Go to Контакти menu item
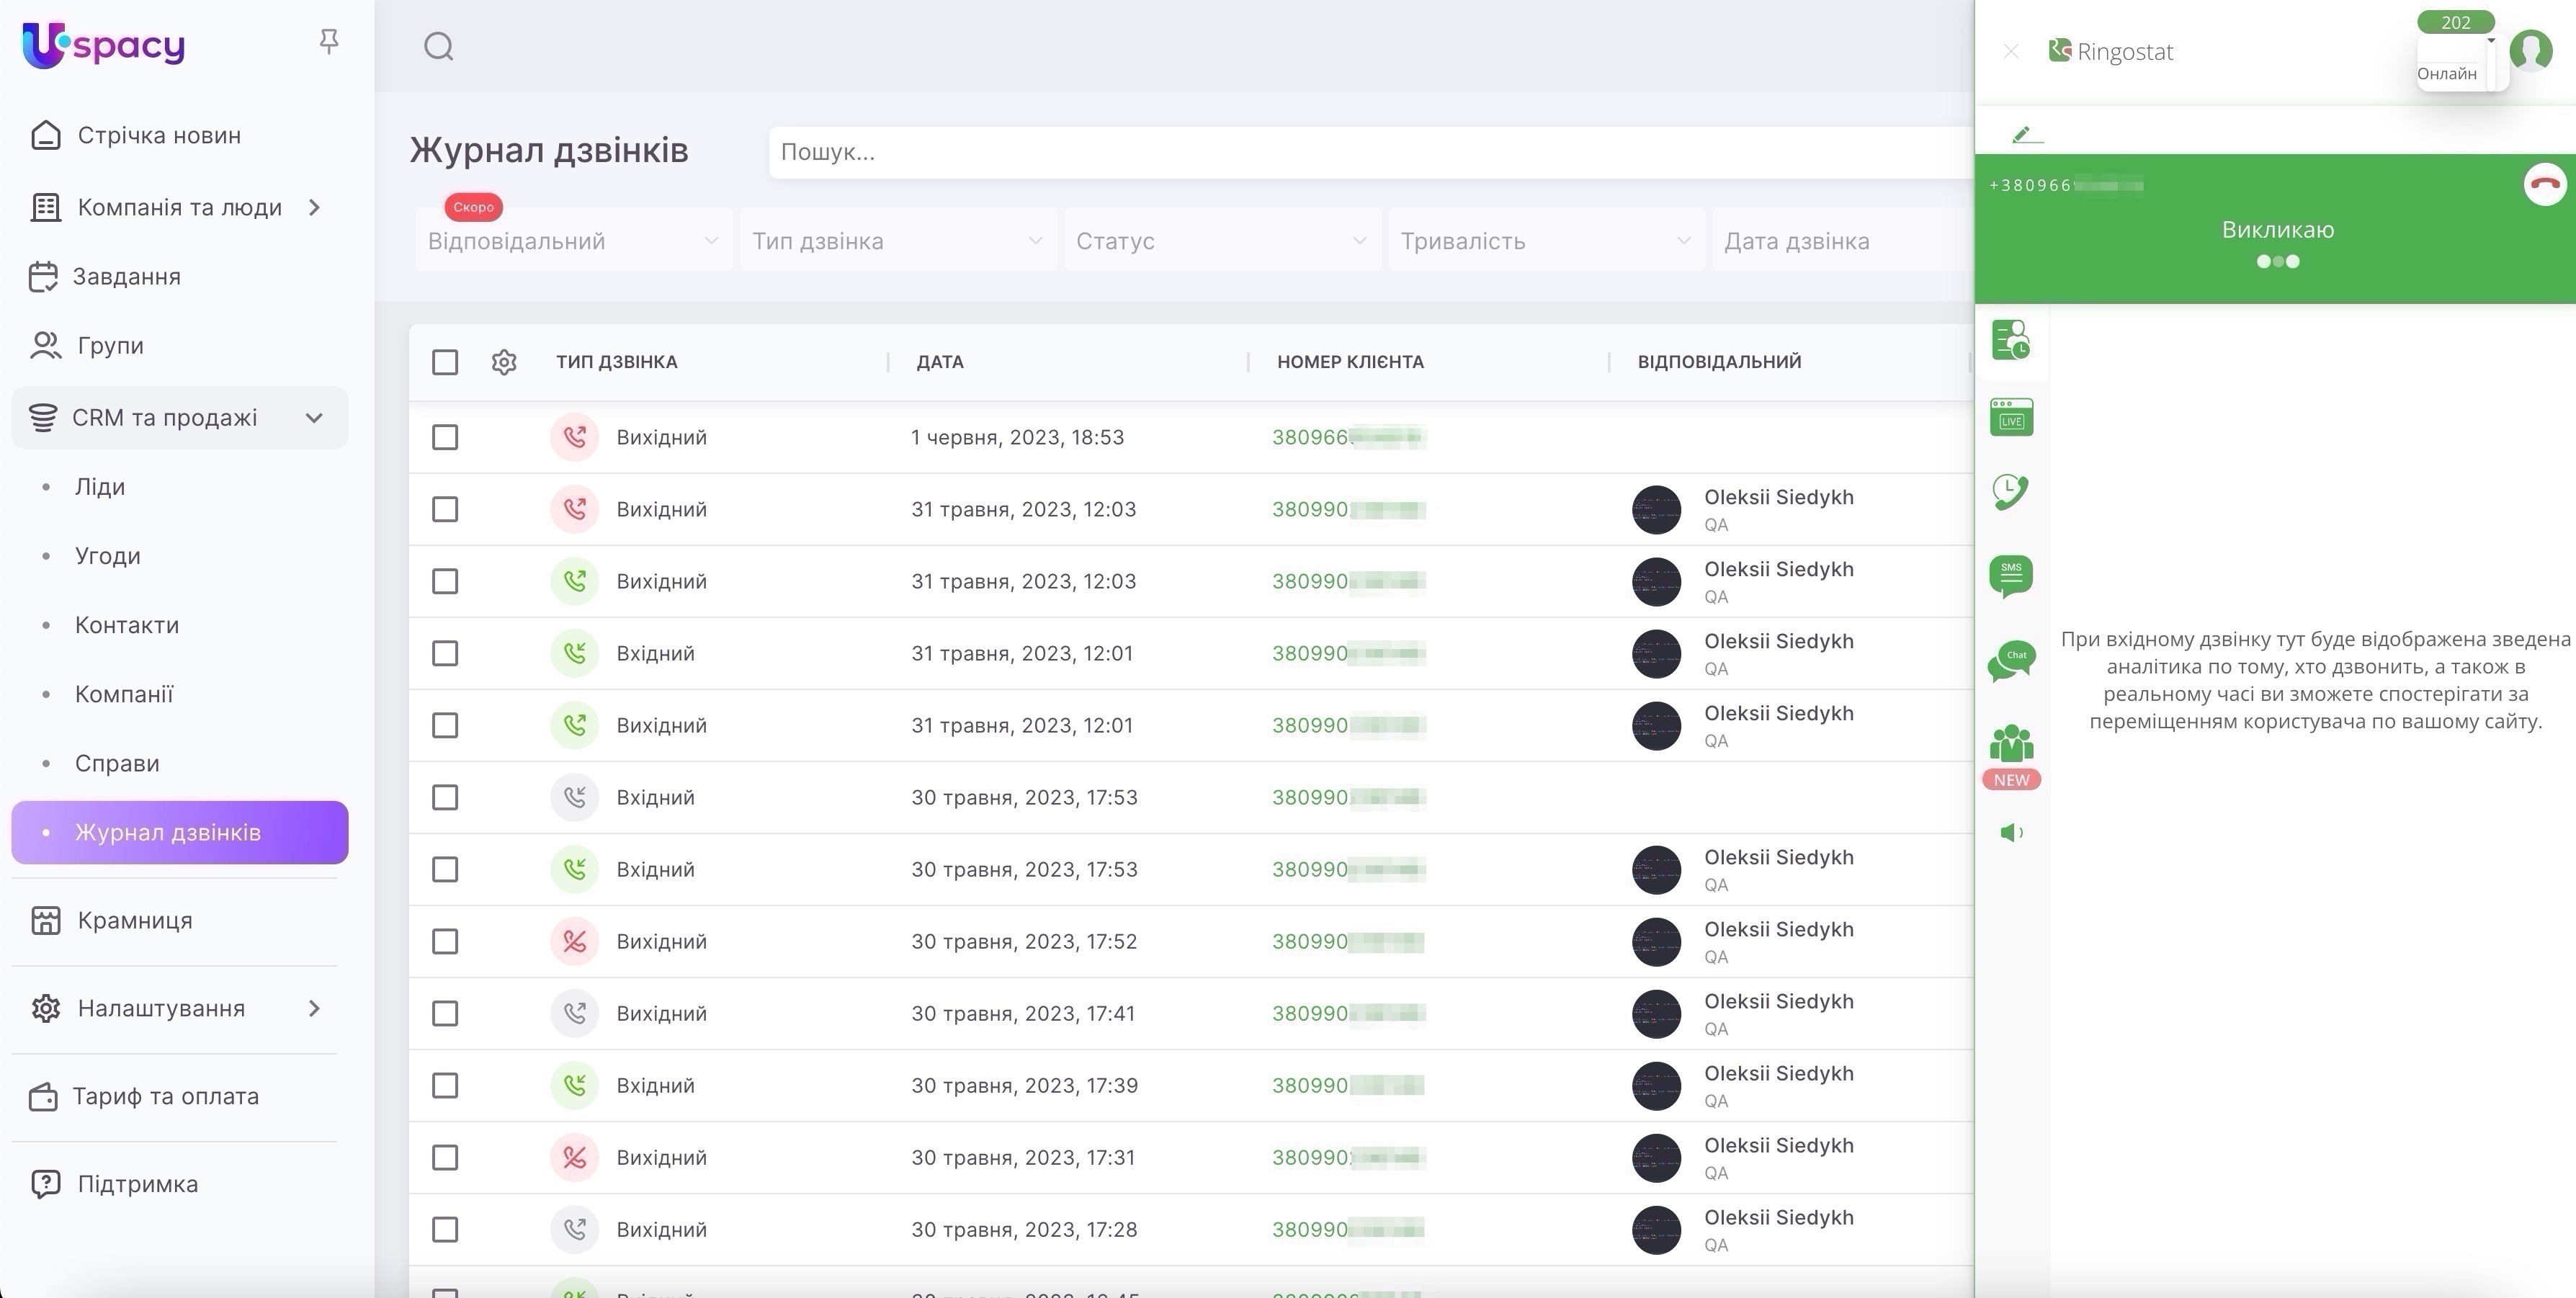 coord(127,625)
